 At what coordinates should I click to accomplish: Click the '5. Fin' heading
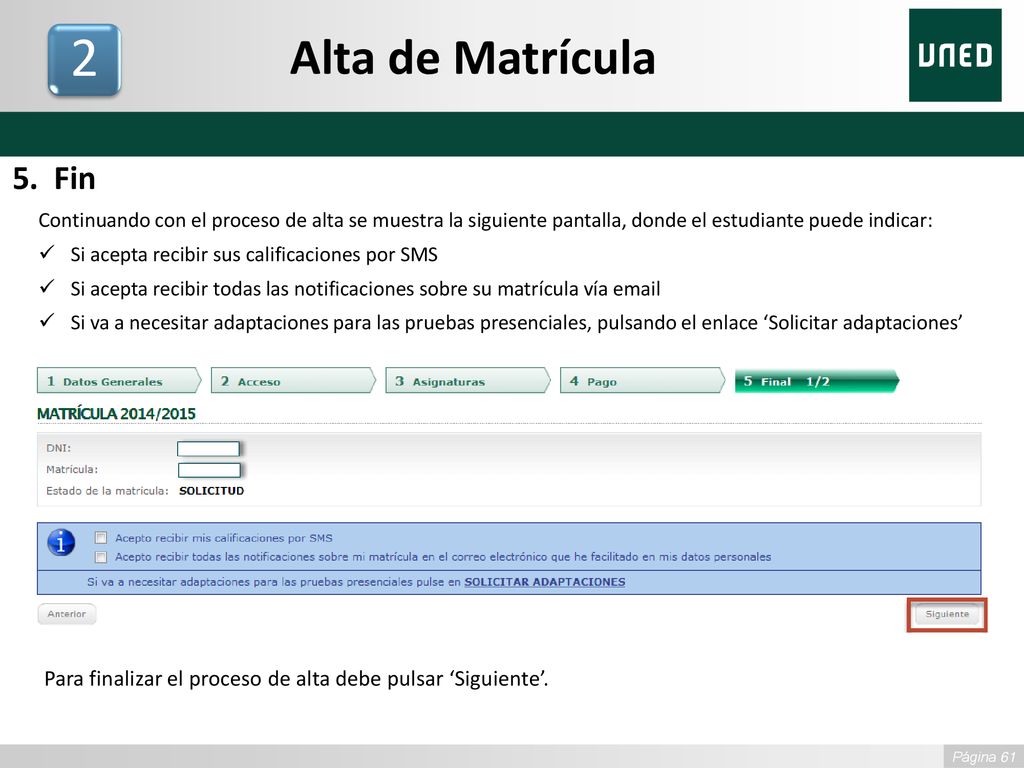coord(54,178)
